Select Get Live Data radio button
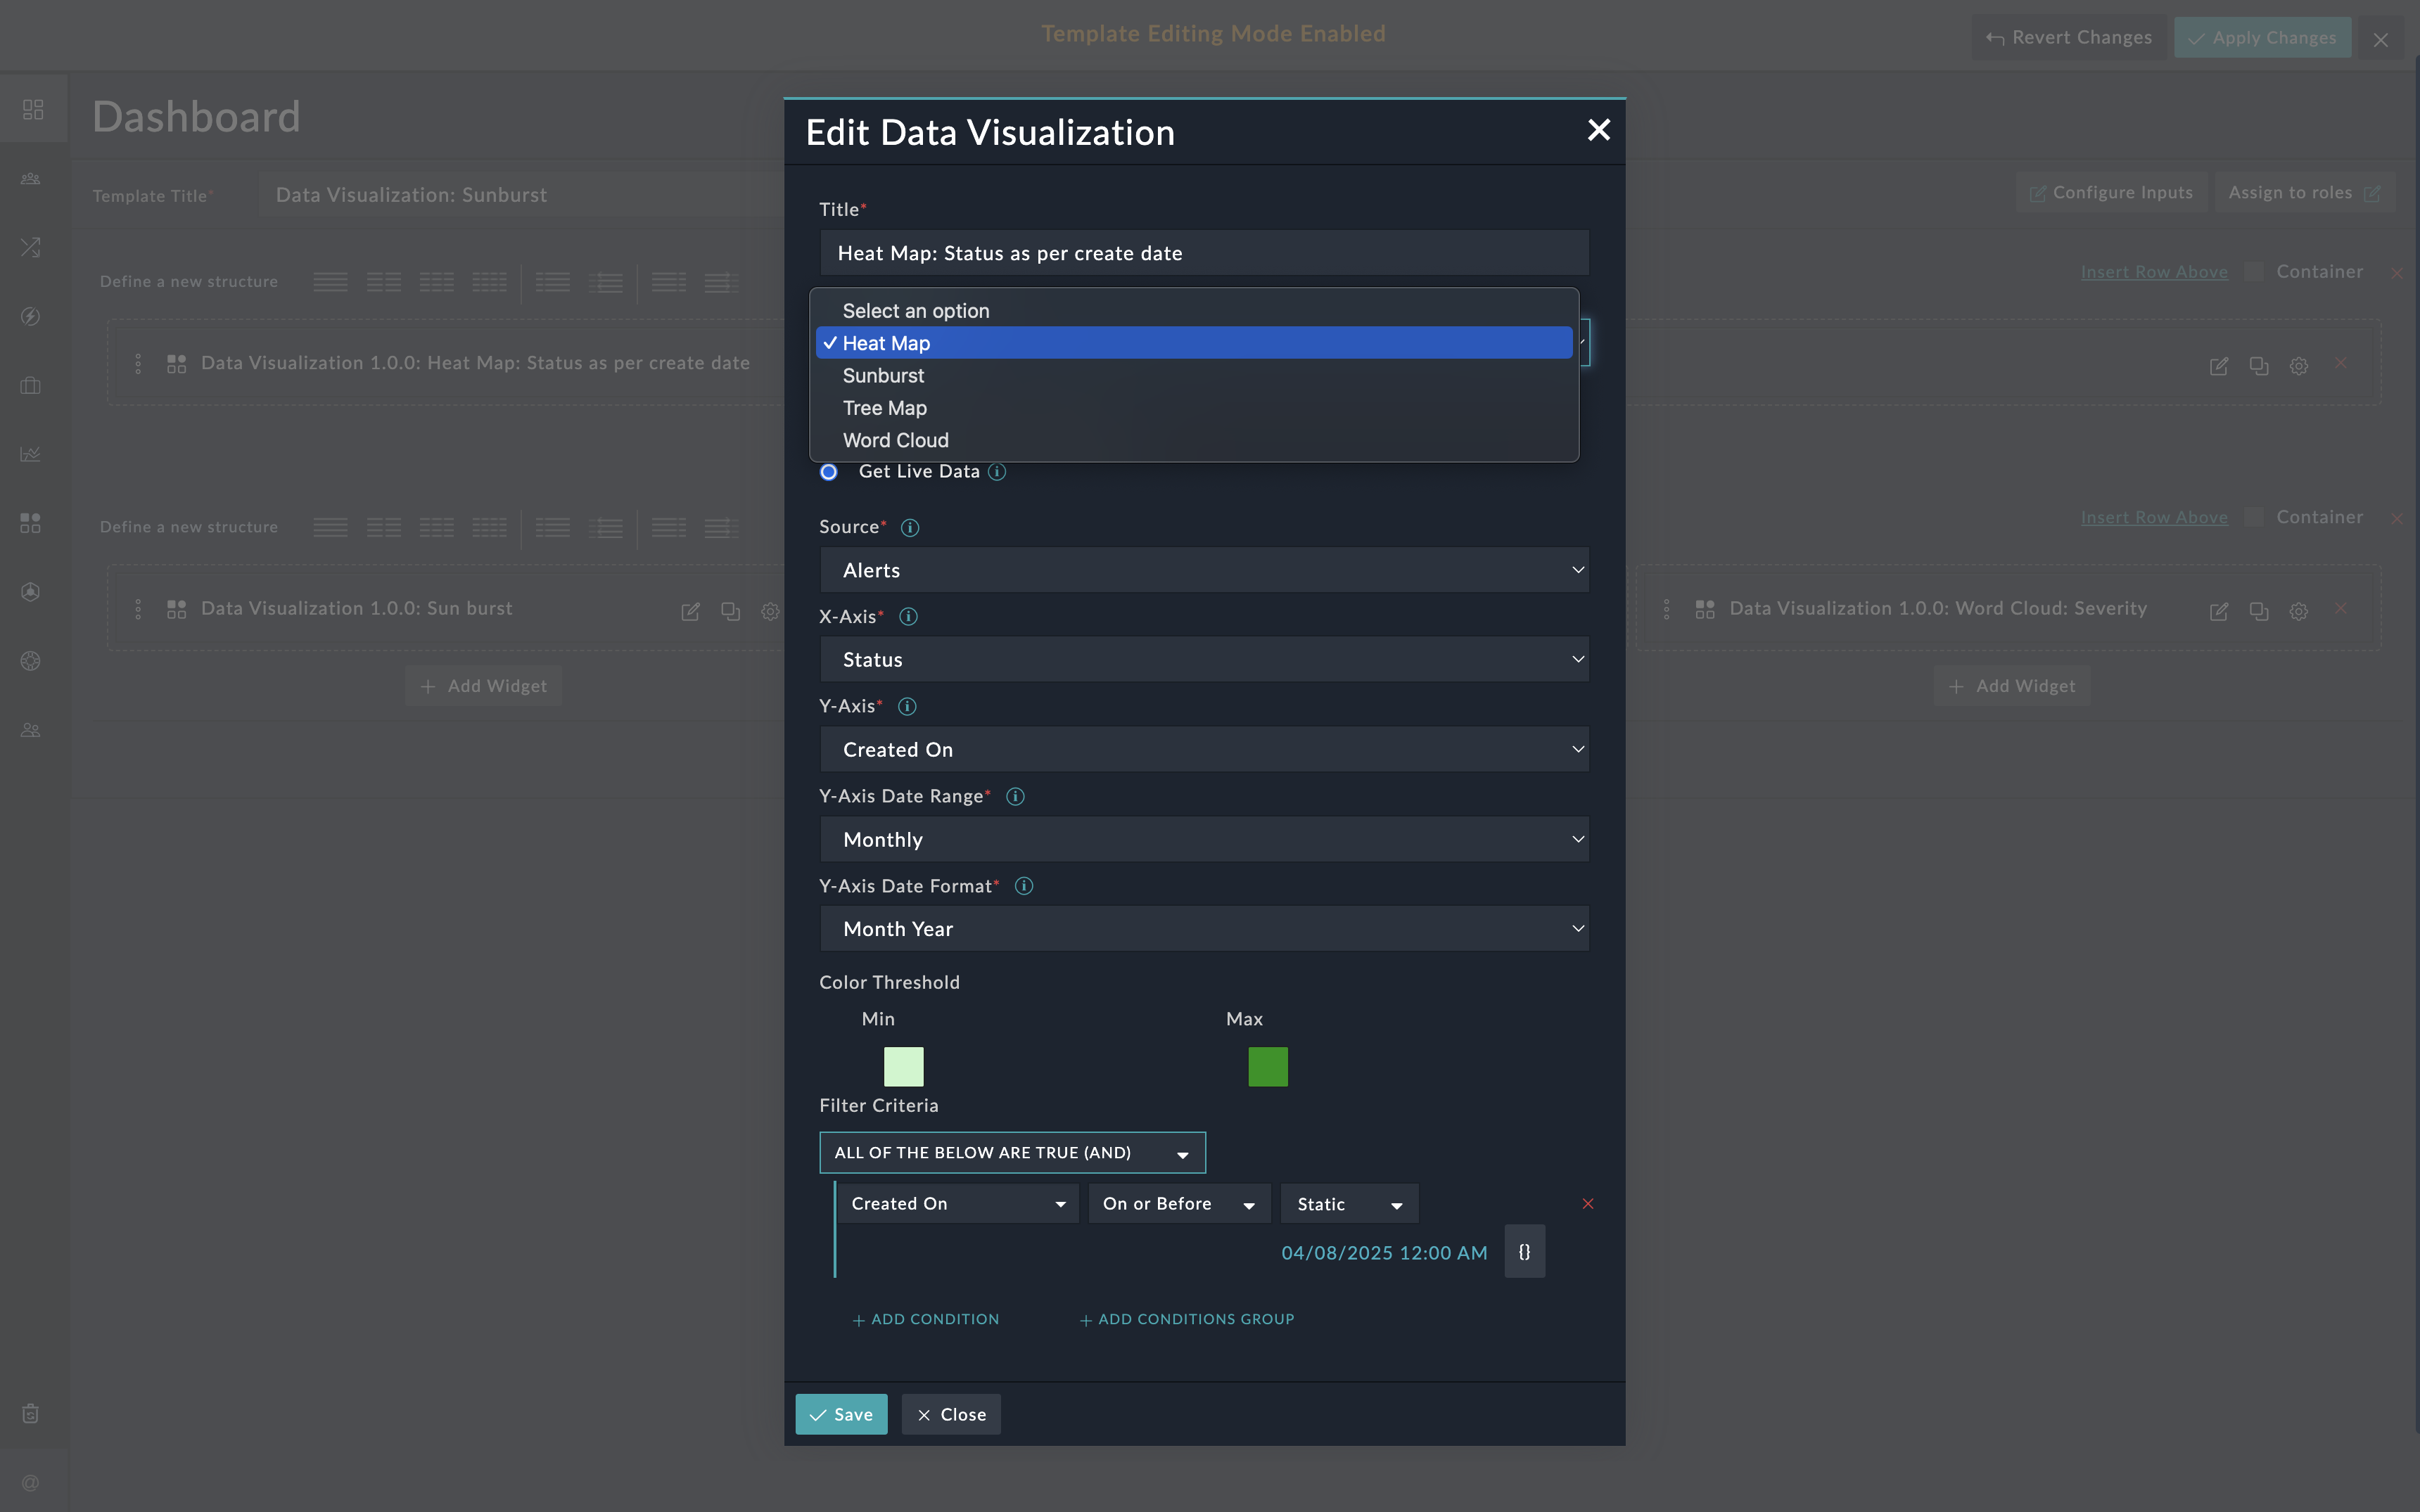Image resolution: width=2420 pixels, height=1512 pixels. (x=829, y=472)
